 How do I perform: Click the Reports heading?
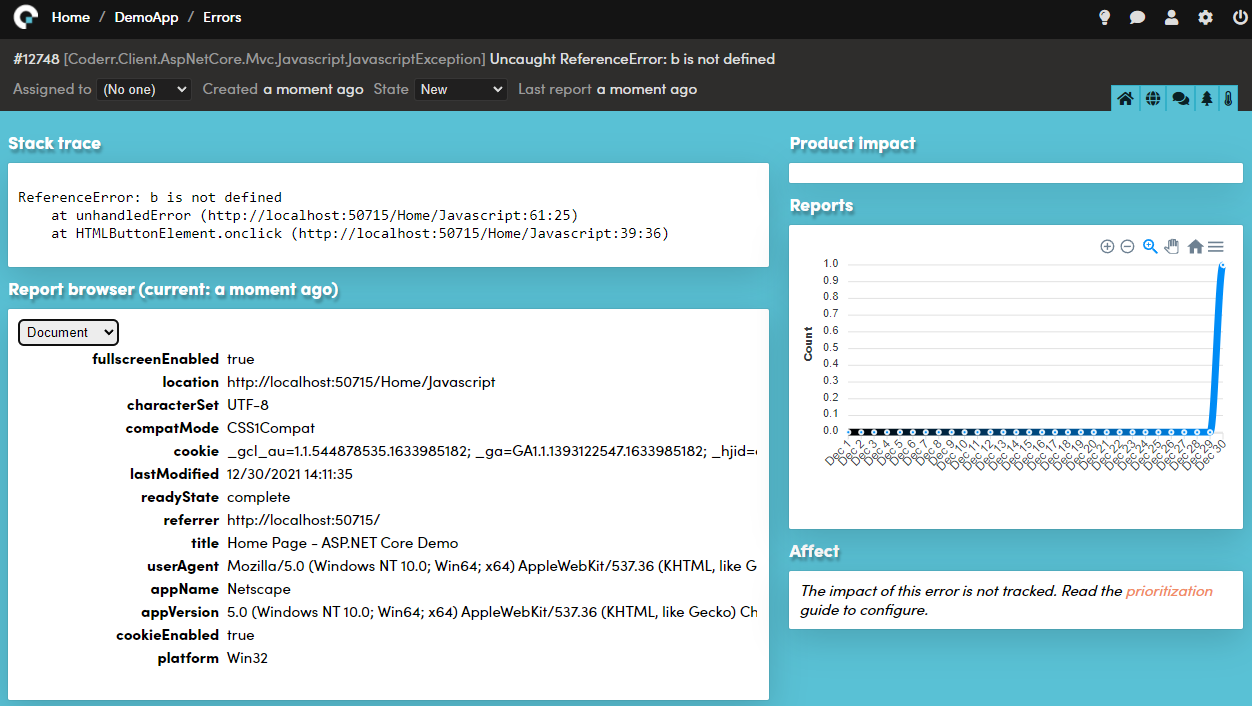pyautogui.click(x=822, y=206)
